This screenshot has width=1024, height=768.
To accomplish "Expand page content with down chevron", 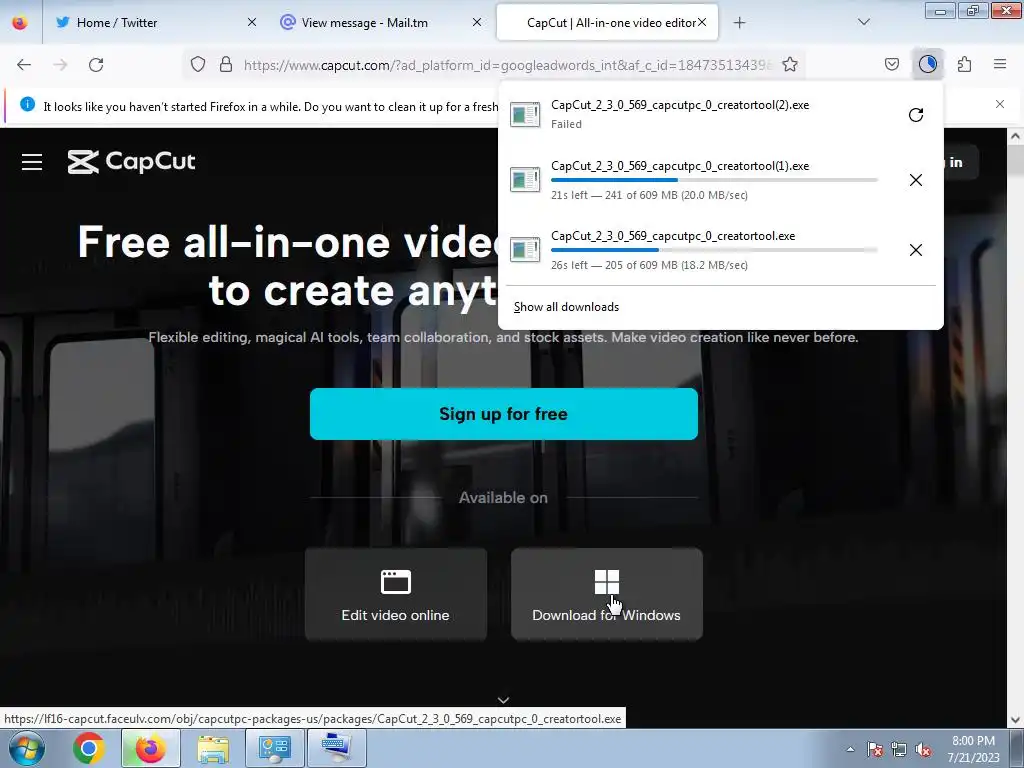I will click(504, 700).
